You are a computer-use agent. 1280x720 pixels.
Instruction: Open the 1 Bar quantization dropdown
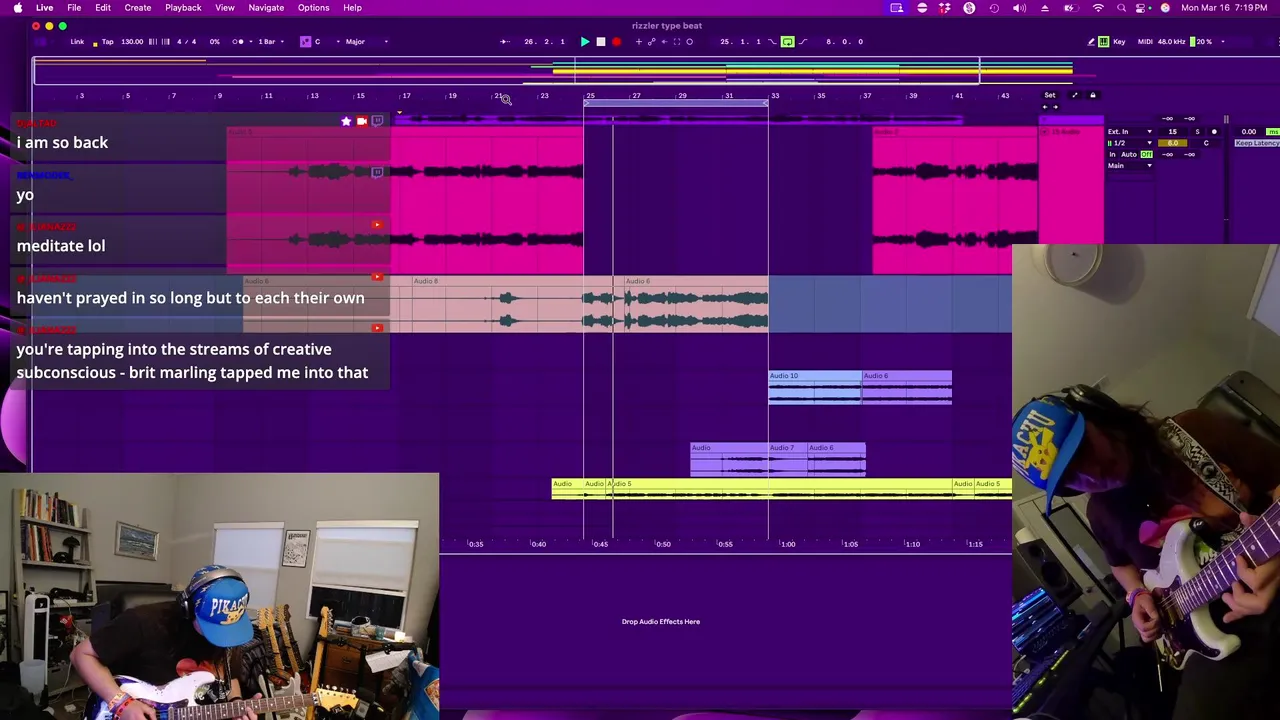(270, 41)
